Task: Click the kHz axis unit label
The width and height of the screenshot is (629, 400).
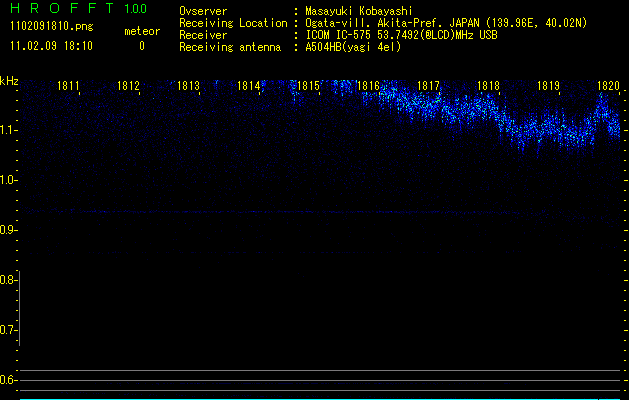Action: tap(9, 81)
